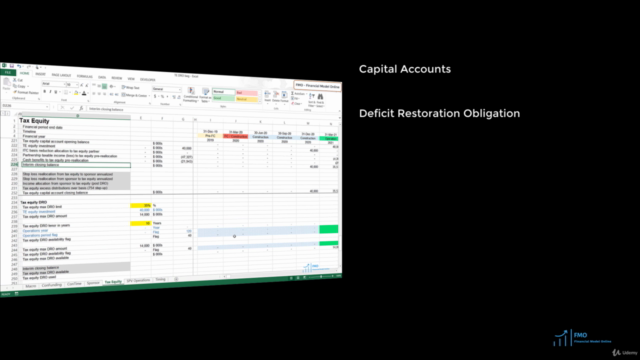Adjust the zoom slider in the status bar

coord(322,277)
